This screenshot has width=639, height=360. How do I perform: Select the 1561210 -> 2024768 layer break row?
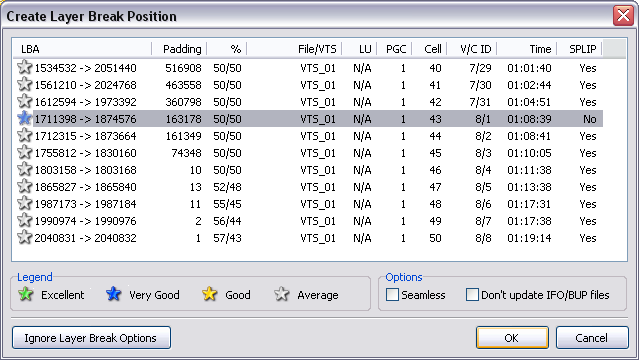(308, 85)
